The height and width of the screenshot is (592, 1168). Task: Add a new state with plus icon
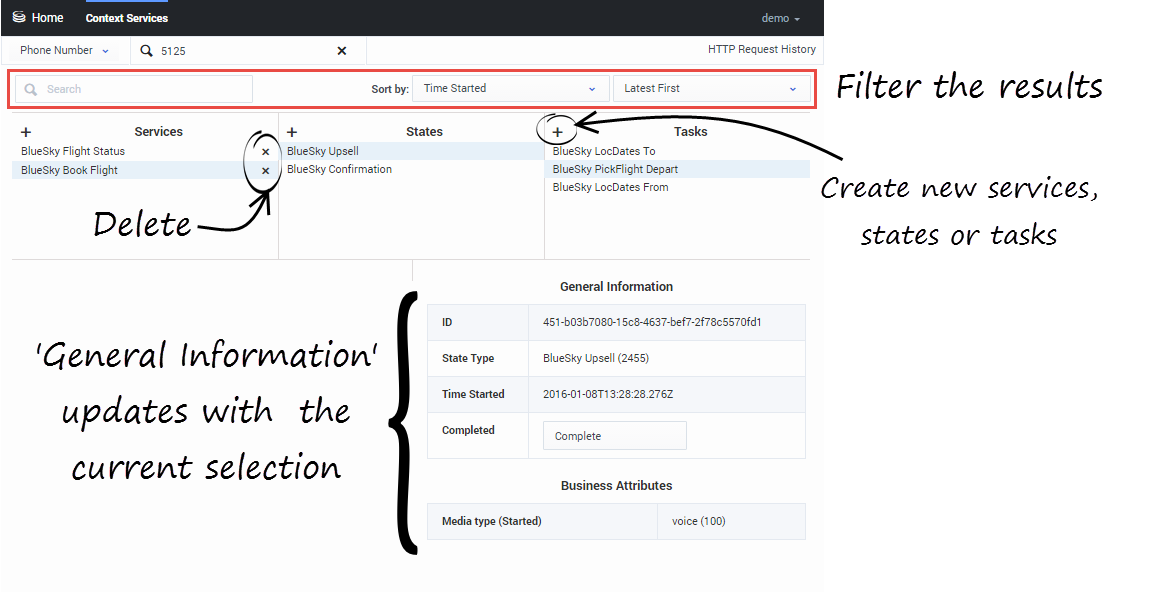pyautogui.click(x=292, y=132)
